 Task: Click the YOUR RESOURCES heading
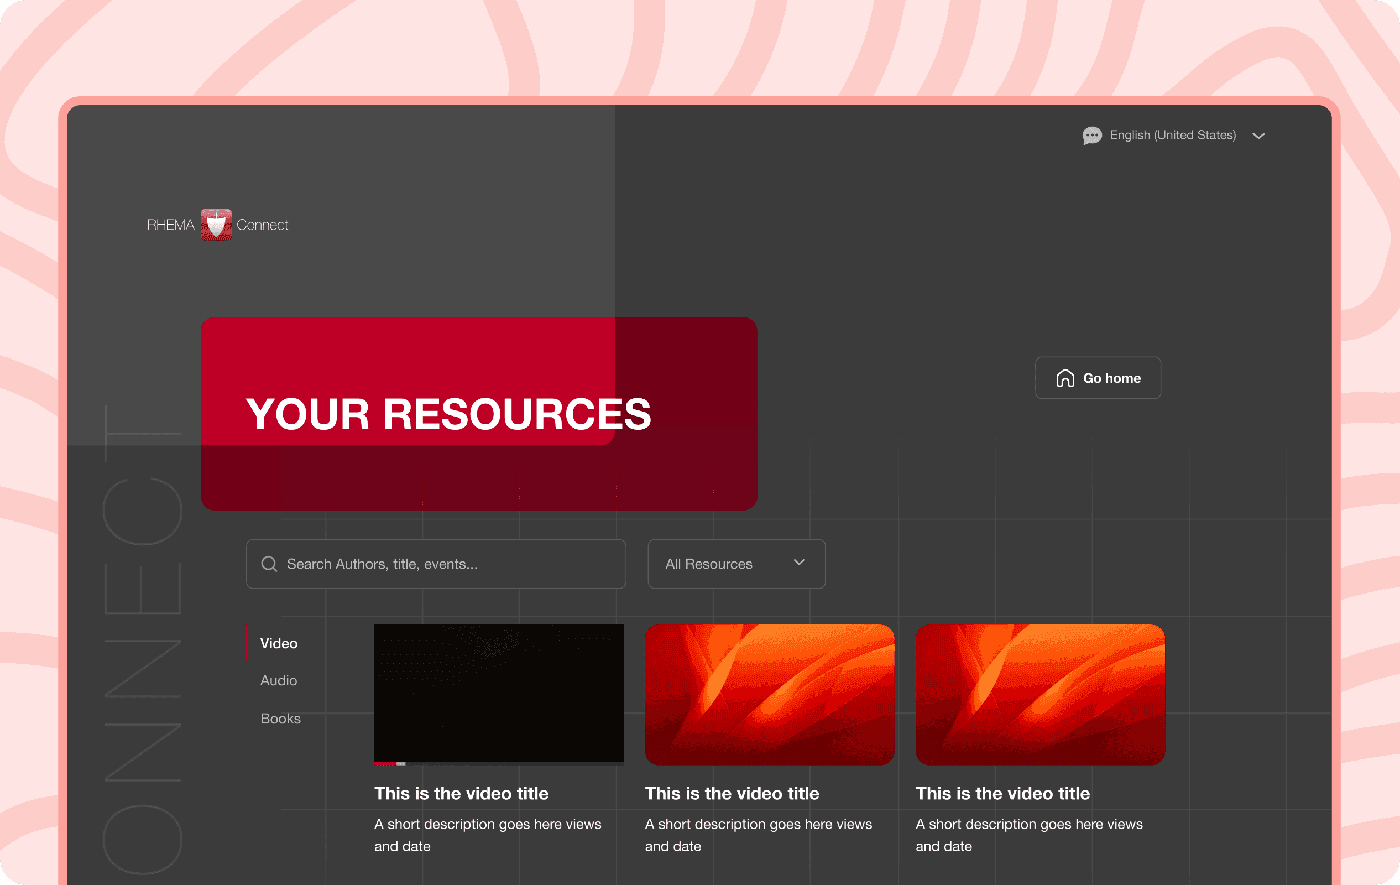point(449,414)
